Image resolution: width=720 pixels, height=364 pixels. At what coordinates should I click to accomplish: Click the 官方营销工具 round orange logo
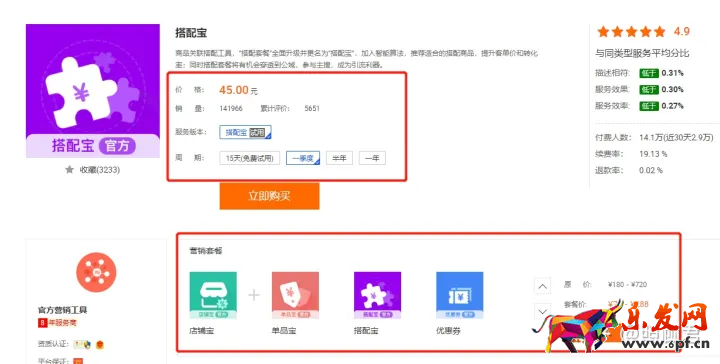point(96,272)
